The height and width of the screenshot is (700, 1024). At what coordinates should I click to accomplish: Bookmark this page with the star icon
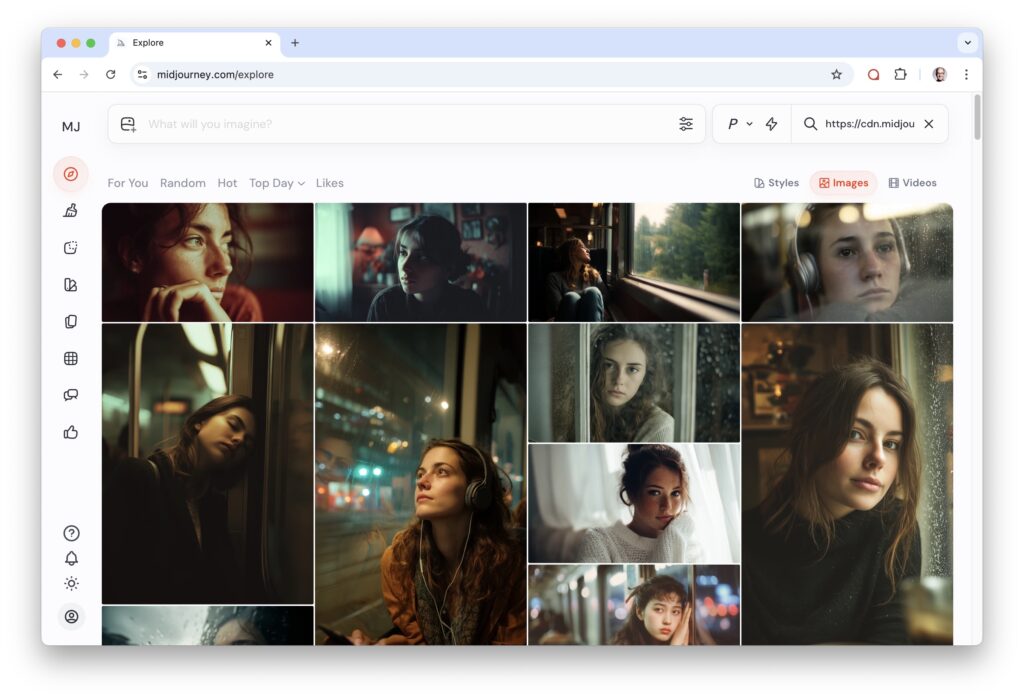coord(836,74)
